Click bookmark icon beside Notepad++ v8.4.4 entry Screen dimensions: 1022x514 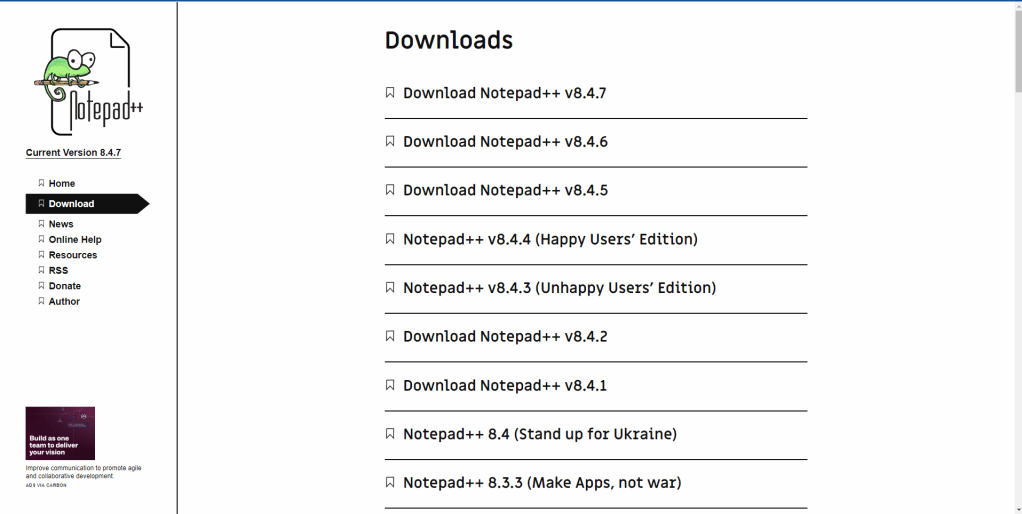390,239
